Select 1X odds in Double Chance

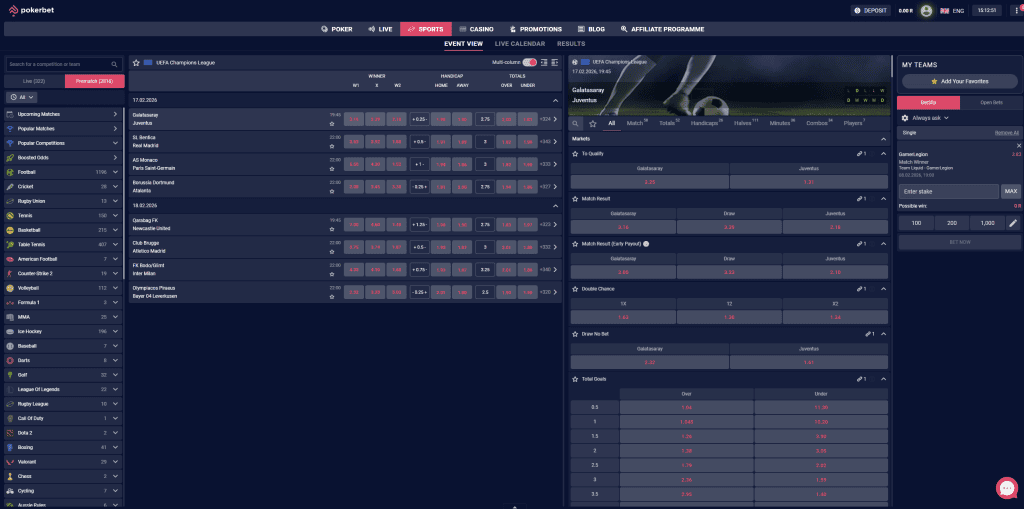[x=623, y=317]
